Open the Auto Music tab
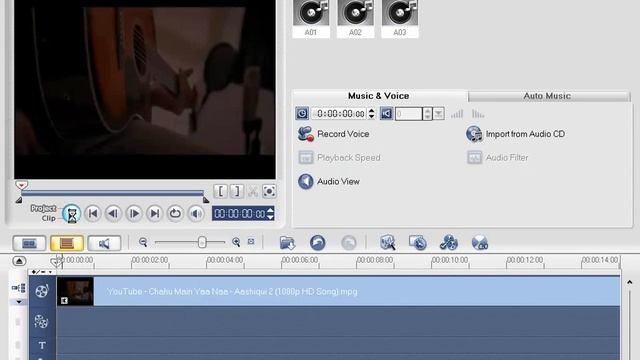640x360 pixels. click(x=547, y=96)
